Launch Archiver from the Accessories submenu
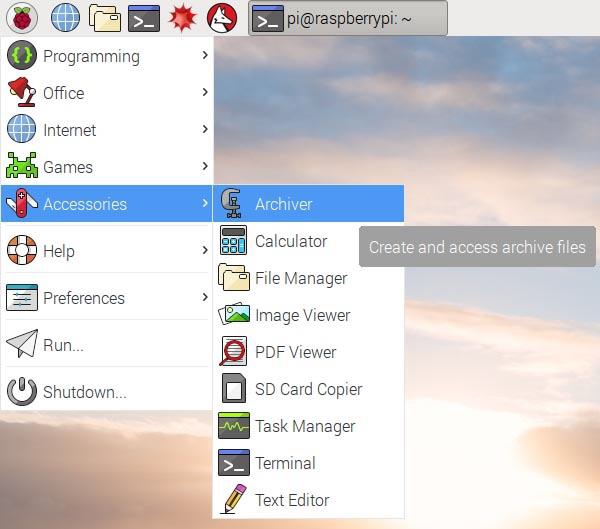Viewport: 600px width, 529px height. coord(308,203)
